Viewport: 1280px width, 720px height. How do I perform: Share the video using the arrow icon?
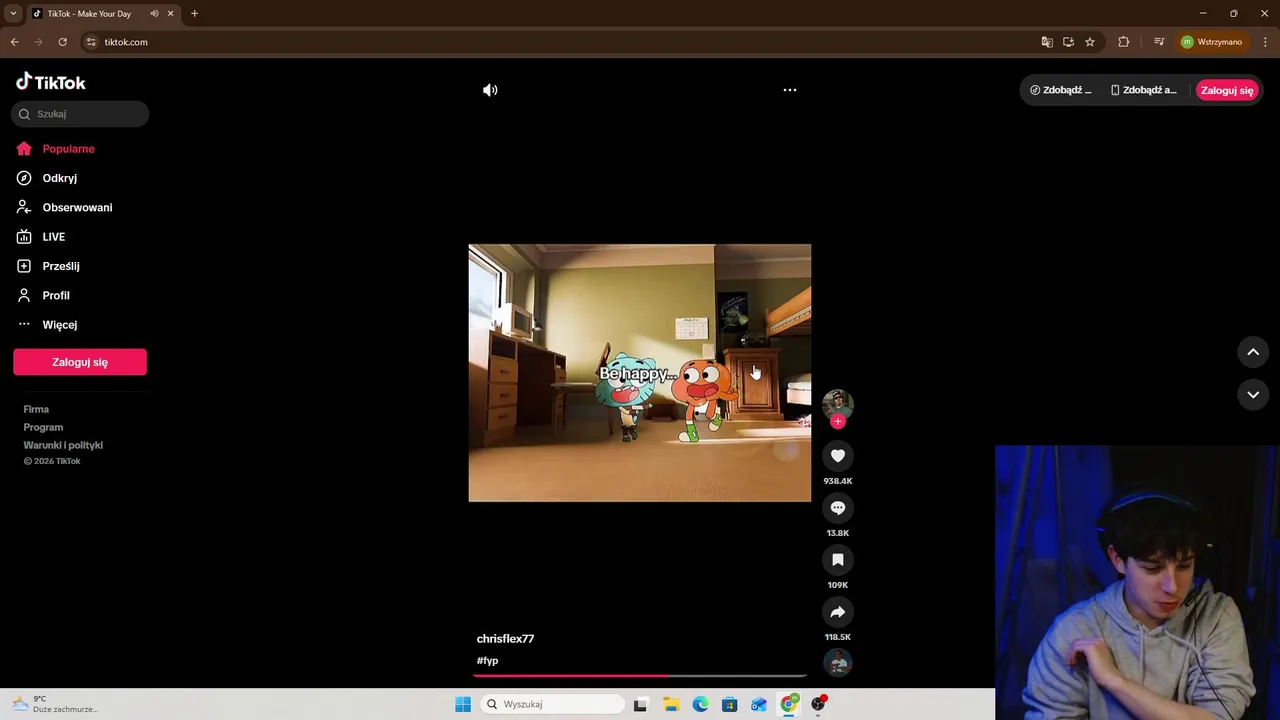[838, 612]
